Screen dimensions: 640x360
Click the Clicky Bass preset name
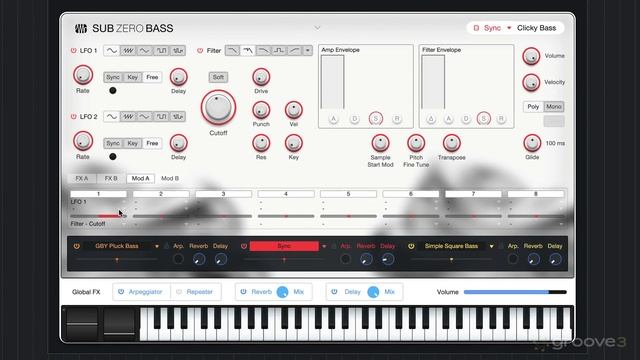click(536, 28)
